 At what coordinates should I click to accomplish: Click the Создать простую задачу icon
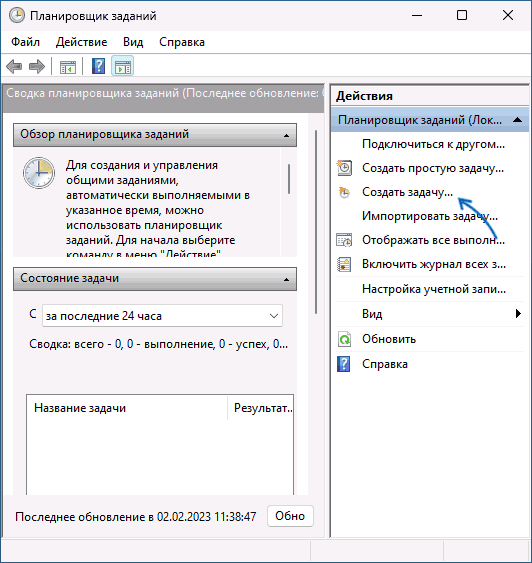click(x=344, y=168)
